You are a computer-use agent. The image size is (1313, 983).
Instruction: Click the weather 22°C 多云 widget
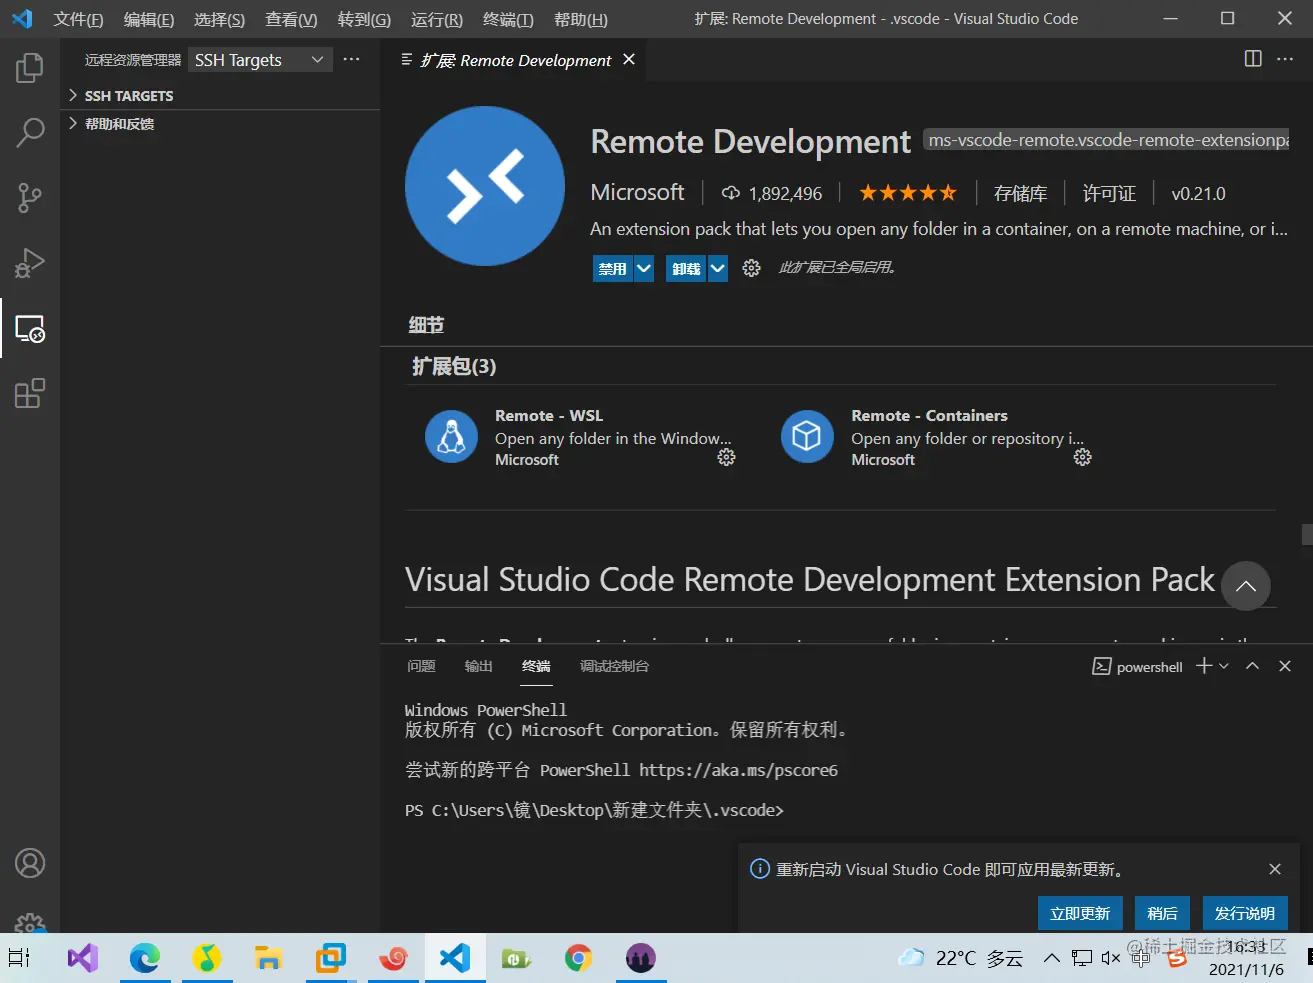click(x=961, y=958)
